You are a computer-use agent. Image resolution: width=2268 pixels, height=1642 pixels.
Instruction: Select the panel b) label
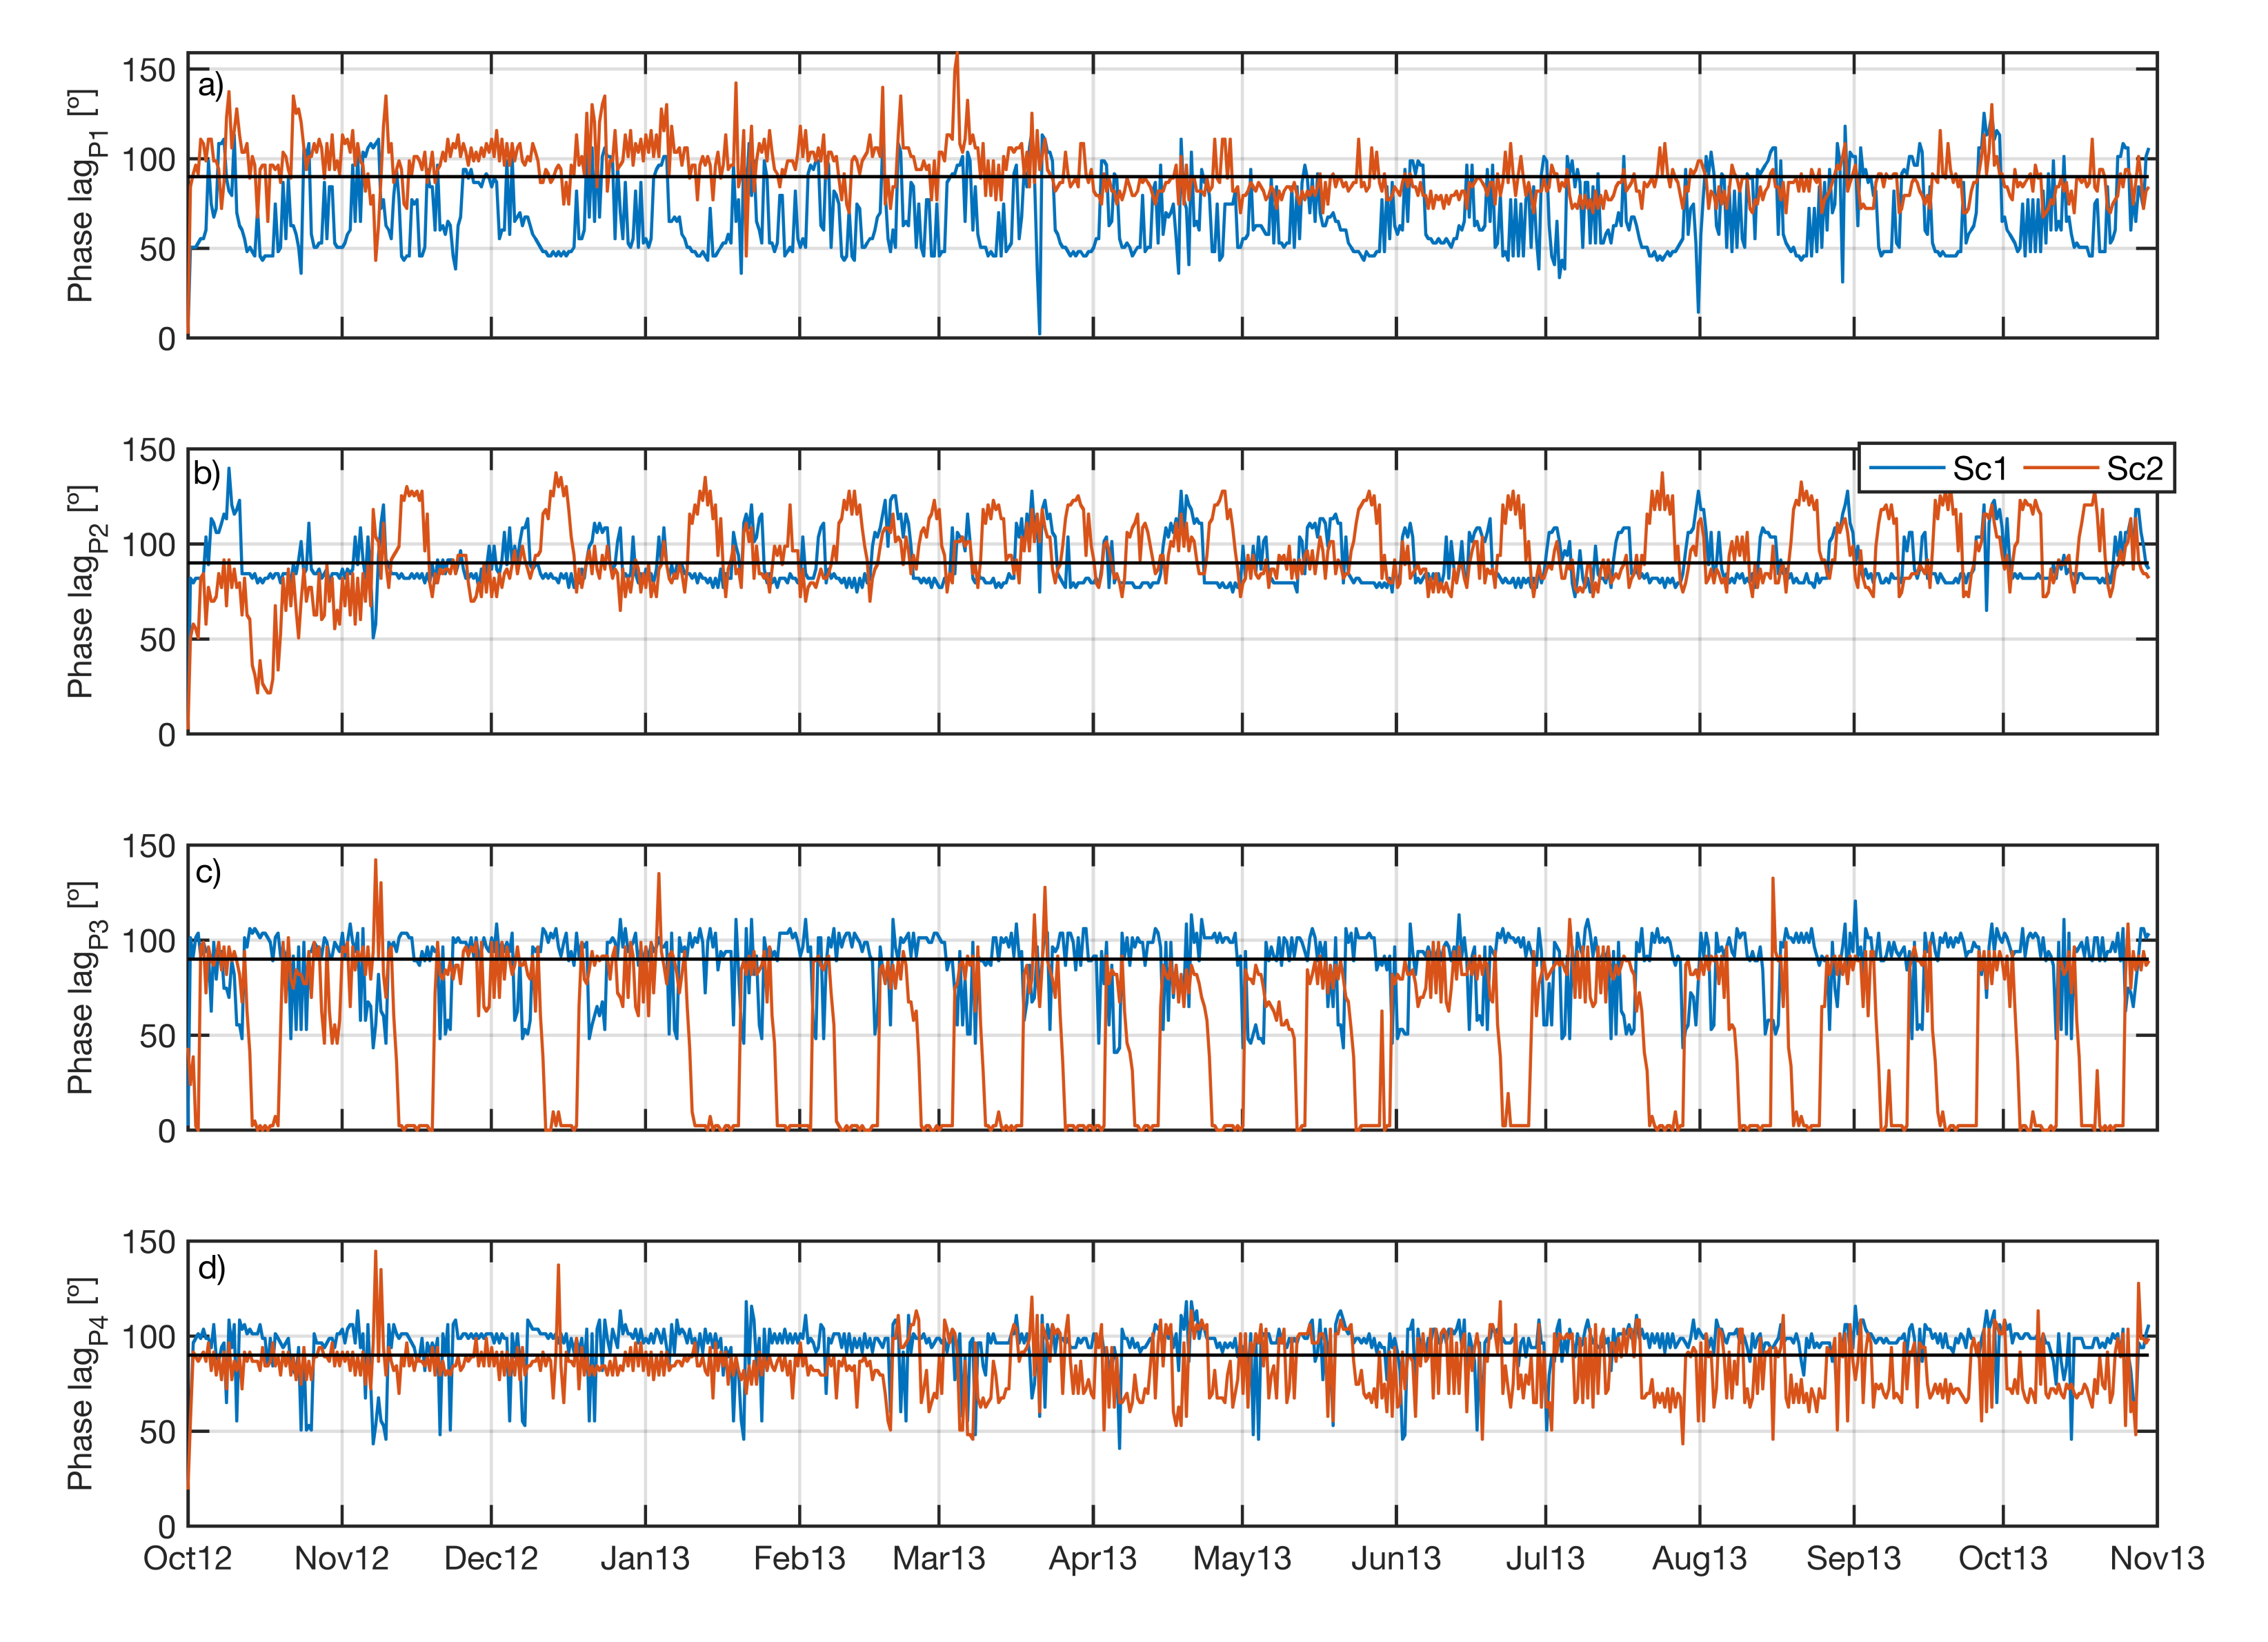[x=207, y=473]
